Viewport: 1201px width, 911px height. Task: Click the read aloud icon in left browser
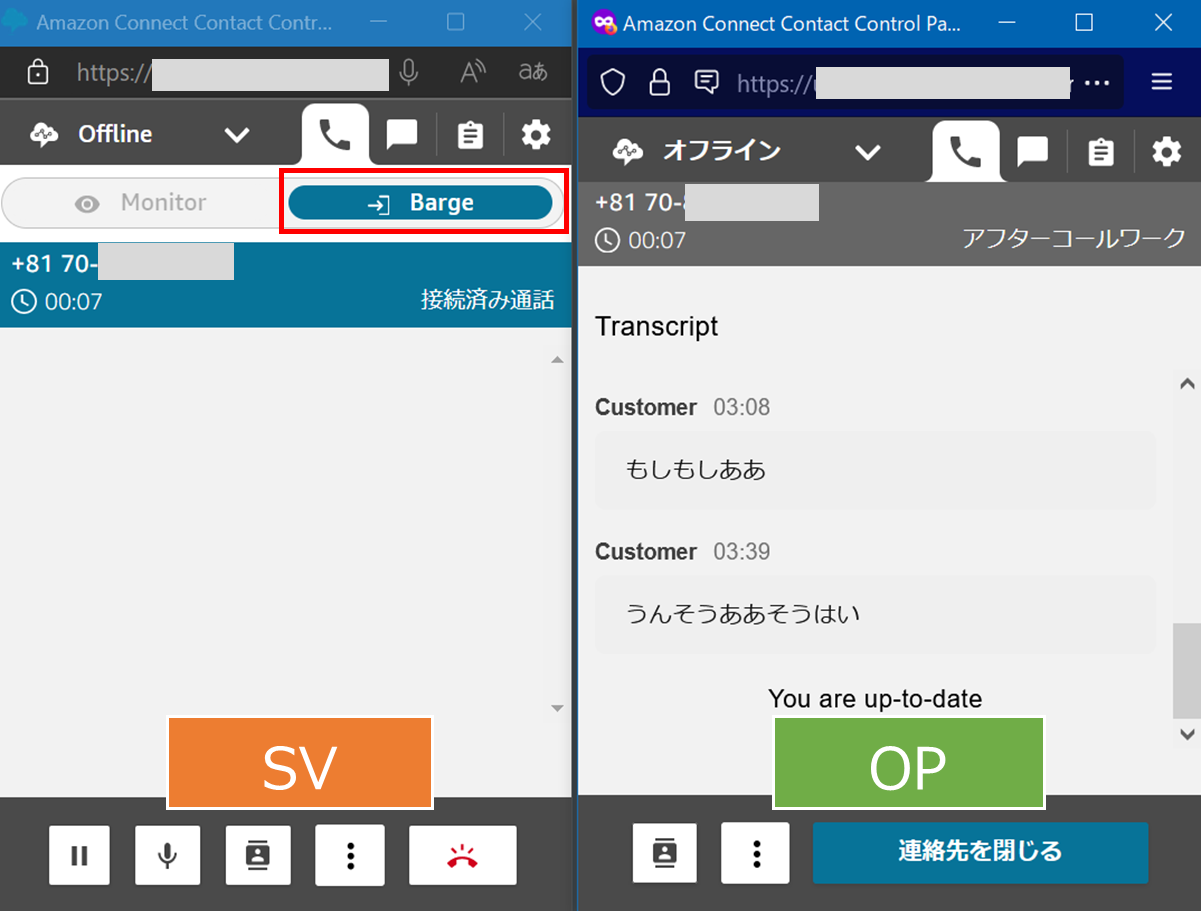(472, 72)
